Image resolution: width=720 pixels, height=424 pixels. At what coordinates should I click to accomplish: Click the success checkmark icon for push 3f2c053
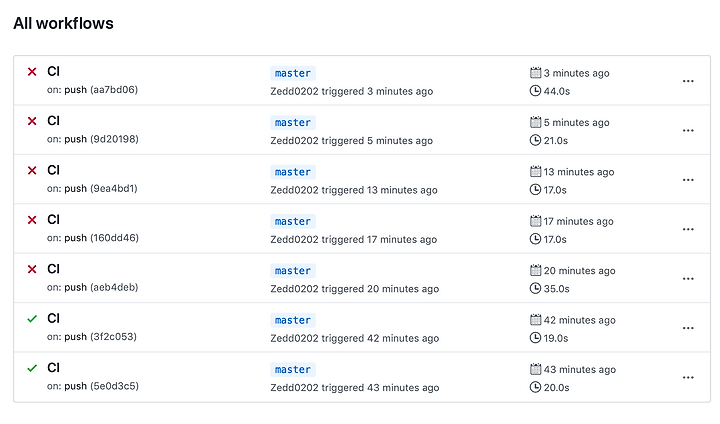point(32,319)
